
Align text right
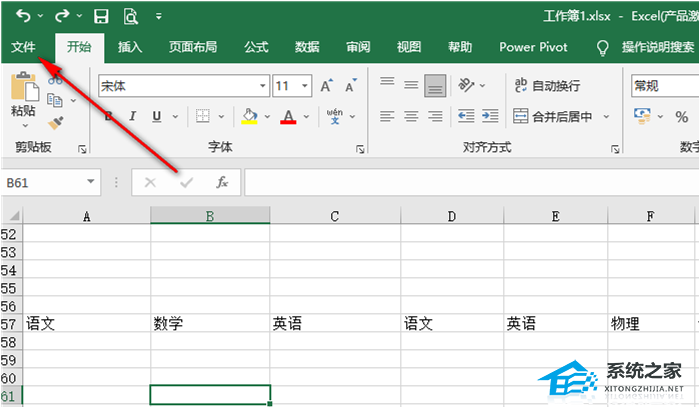pos(435,116)
